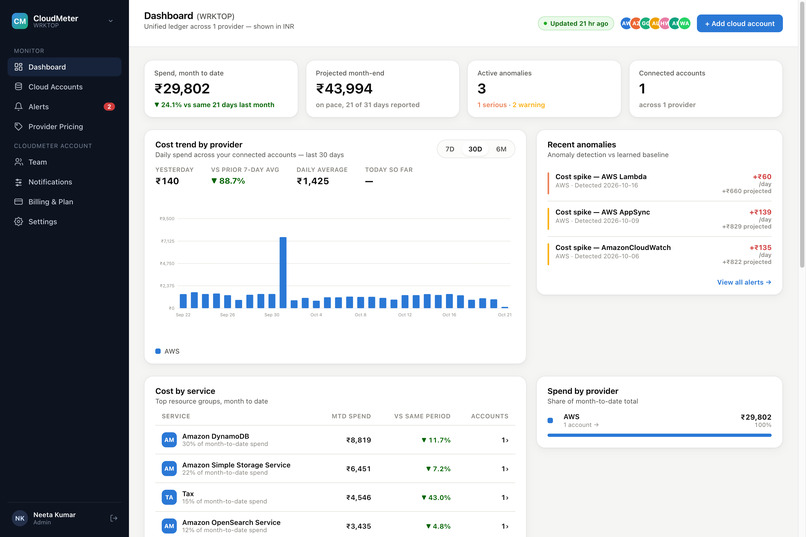Click the page vertical scrollbar
806x537 pixels.
tap(802, 134)
